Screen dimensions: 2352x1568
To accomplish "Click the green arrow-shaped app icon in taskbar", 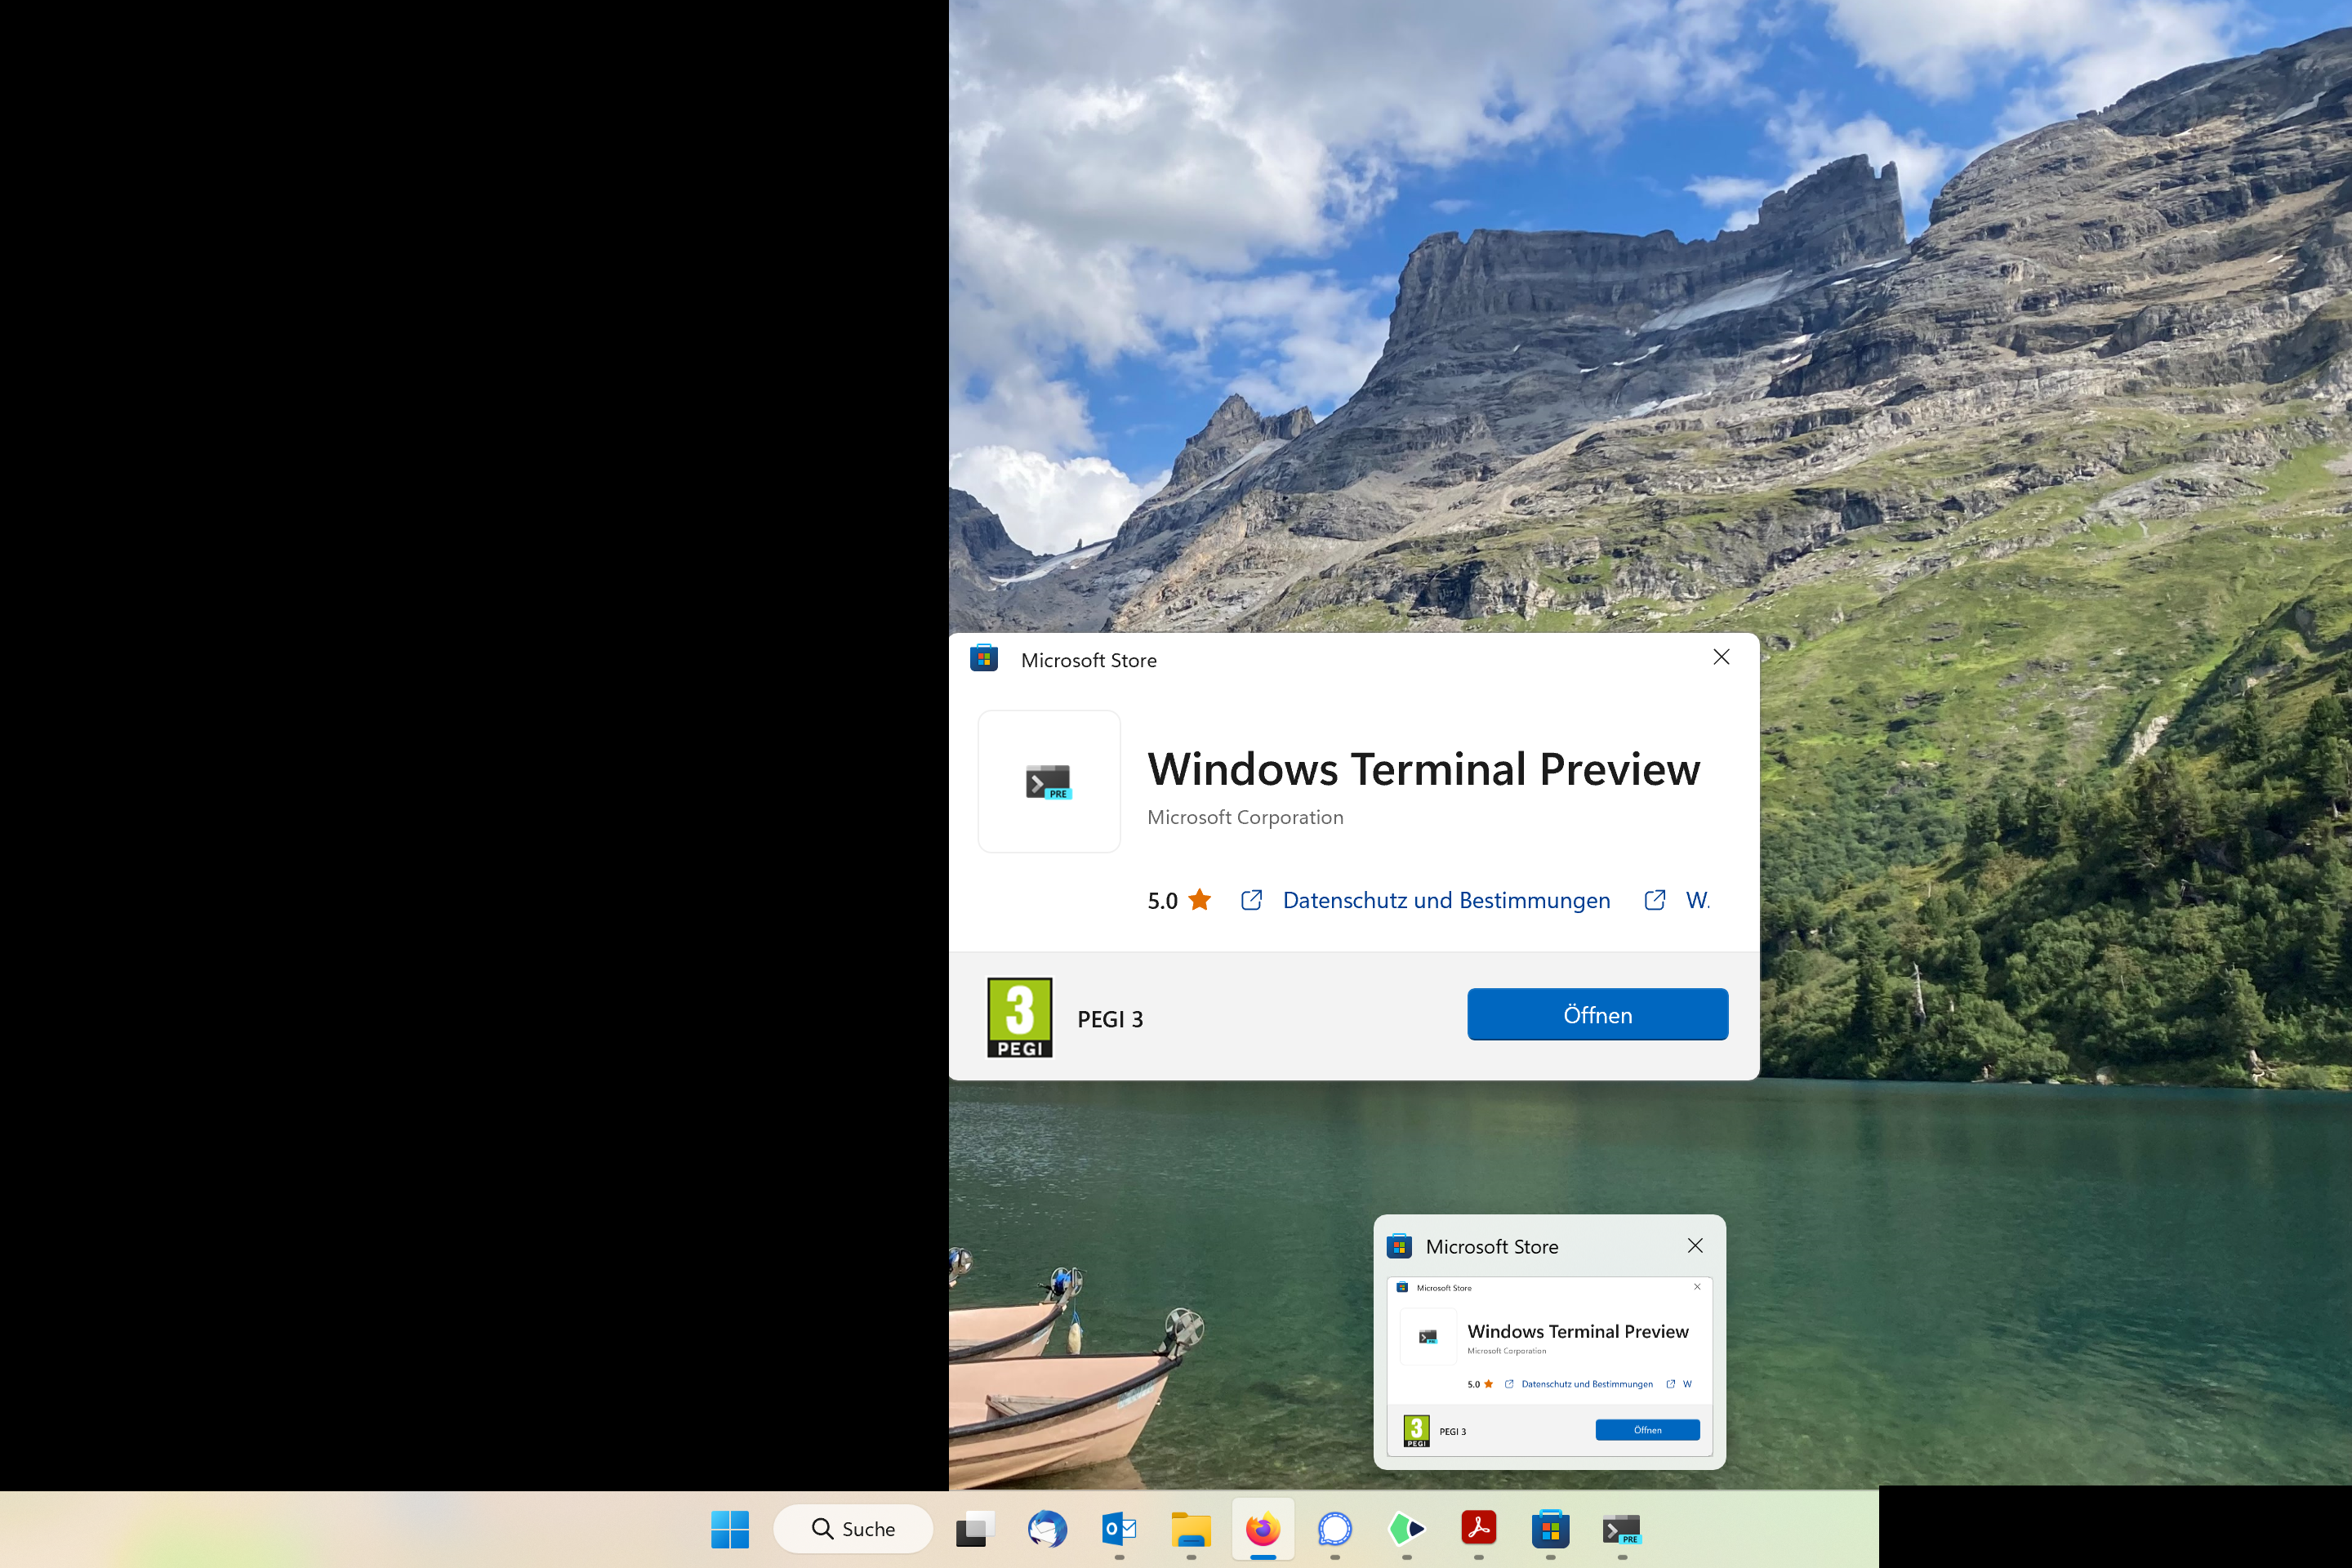I will pos(1407,1529).
